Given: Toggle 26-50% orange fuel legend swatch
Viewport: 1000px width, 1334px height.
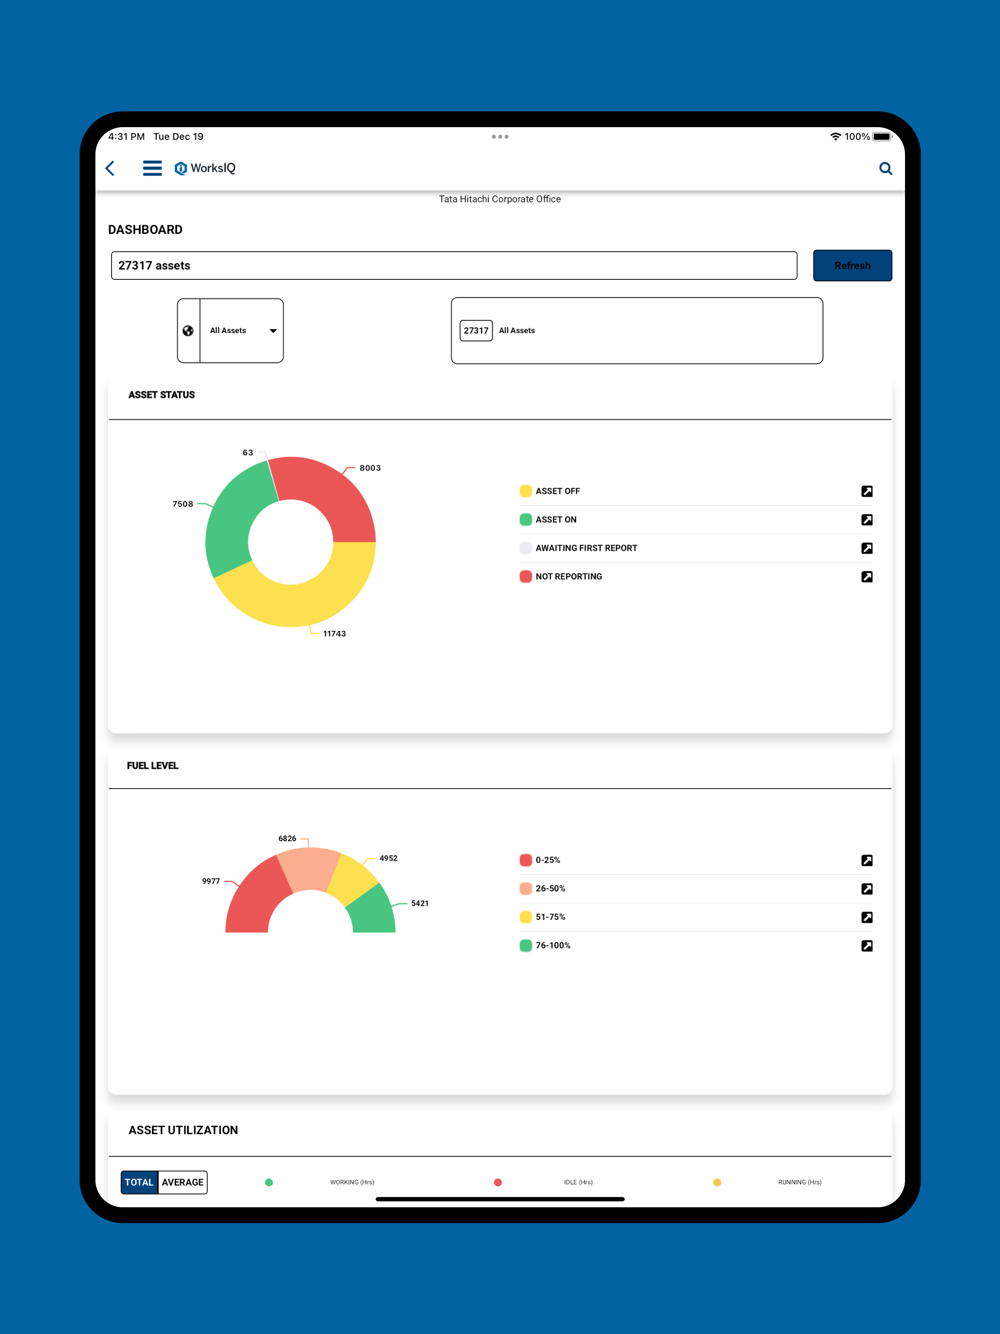Looking at the screenshot, I should click(526, 889).
